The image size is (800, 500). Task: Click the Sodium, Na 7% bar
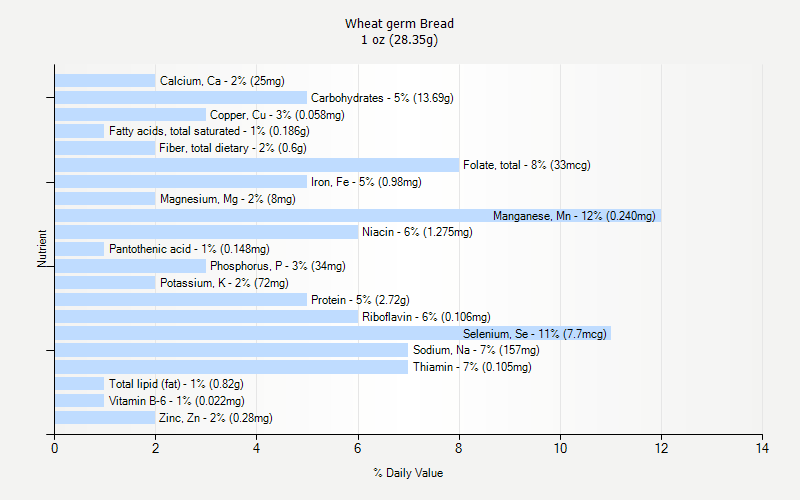[231, 350]
